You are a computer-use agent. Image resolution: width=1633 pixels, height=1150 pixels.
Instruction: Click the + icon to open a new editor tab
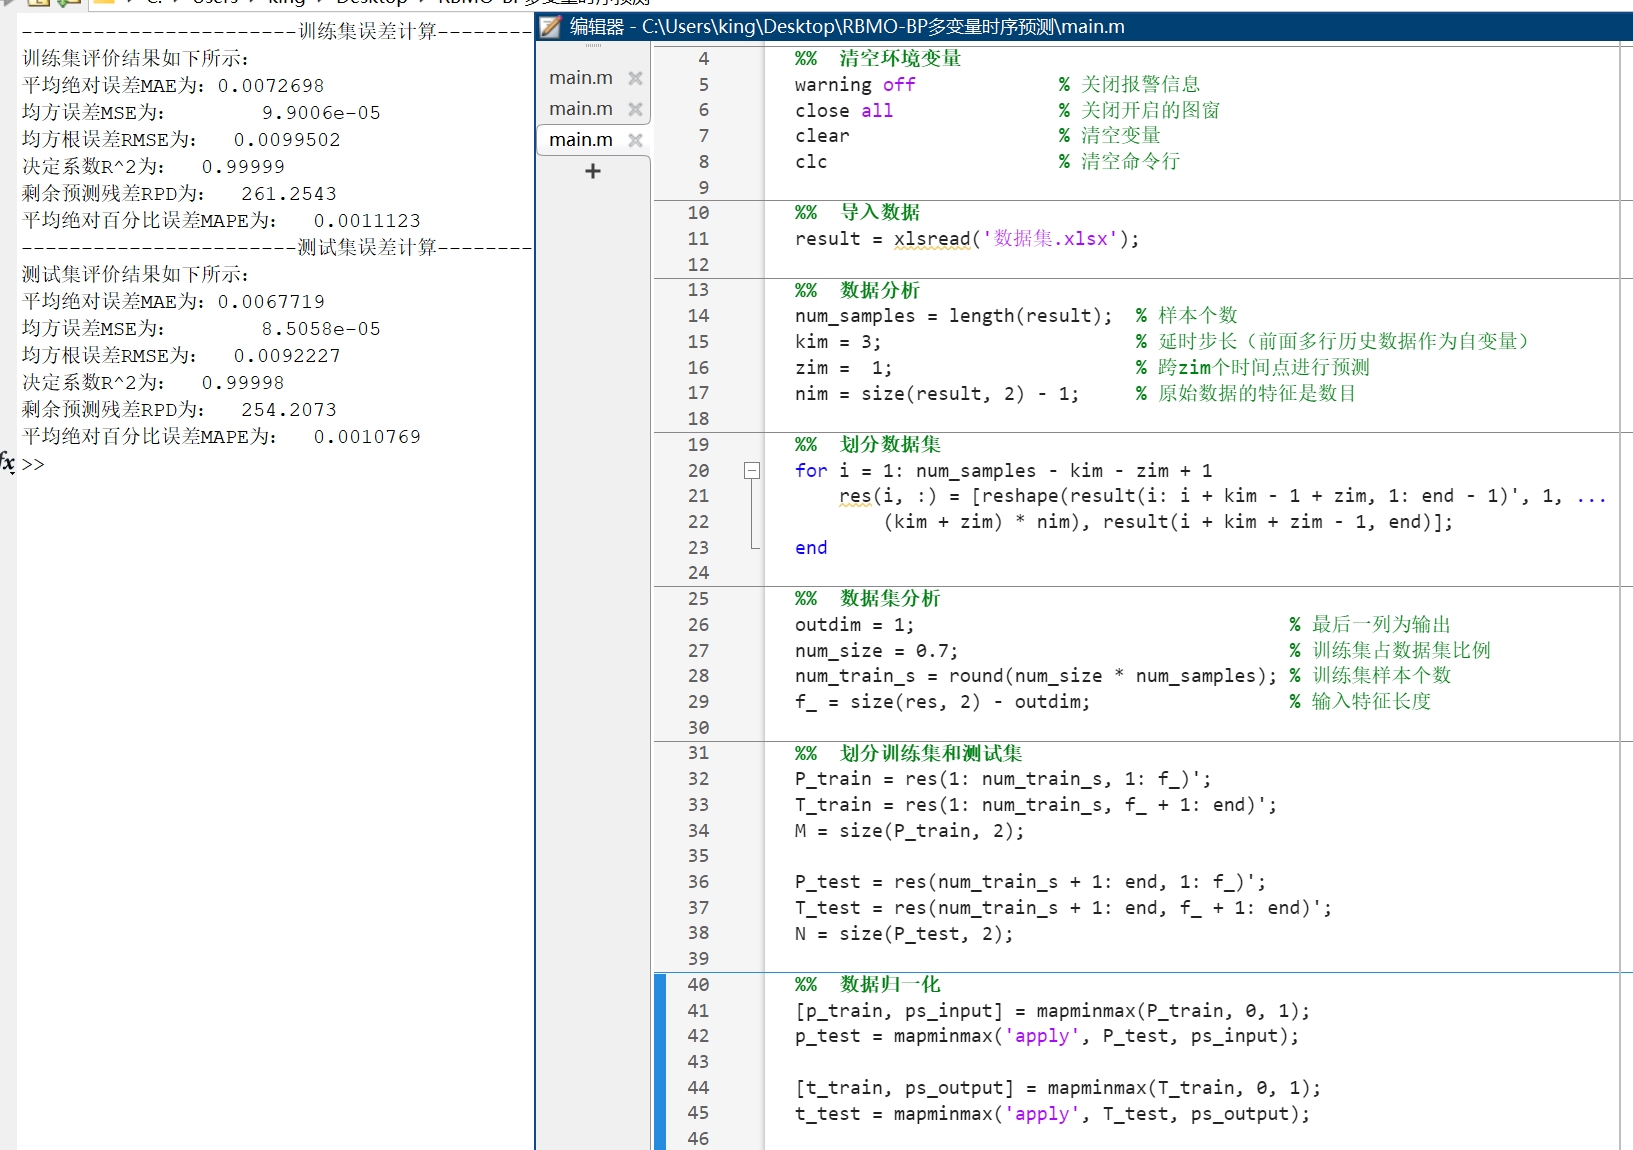[592, 170]
